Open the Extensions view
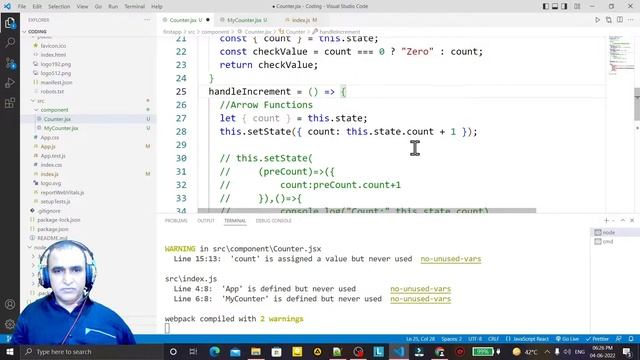This screenshot has height=360, width=640. pyautogui.click(x=10, y=102)
